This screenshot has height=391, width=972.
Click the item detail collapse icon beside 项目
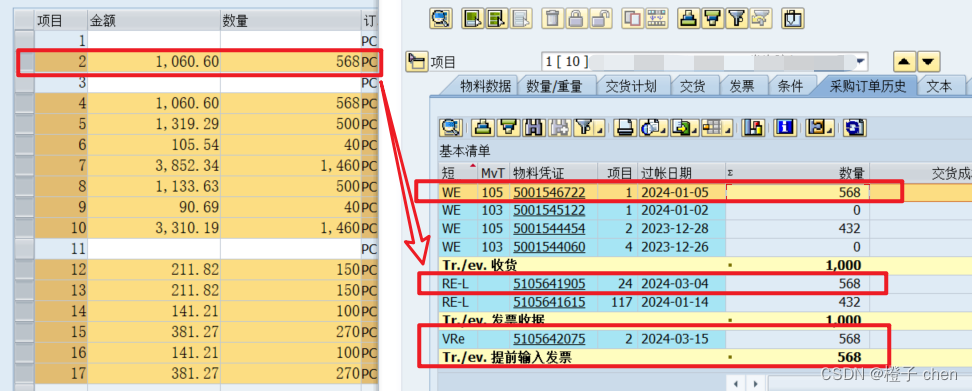coord(416,61)
